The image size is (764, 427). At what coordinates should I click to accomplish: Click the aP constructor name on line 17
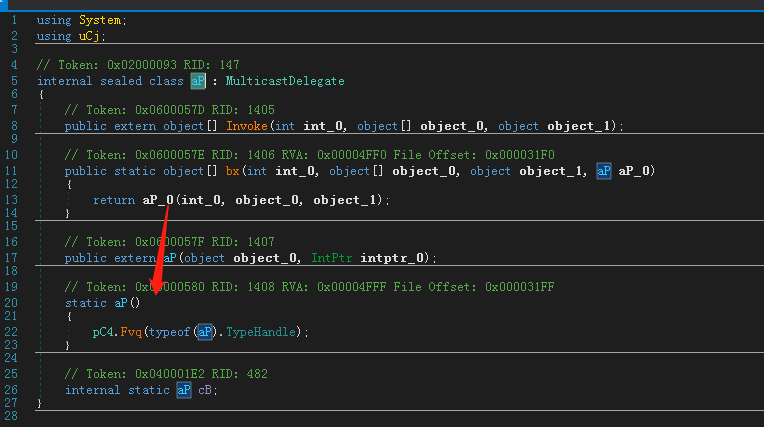(x=170, y=258)
